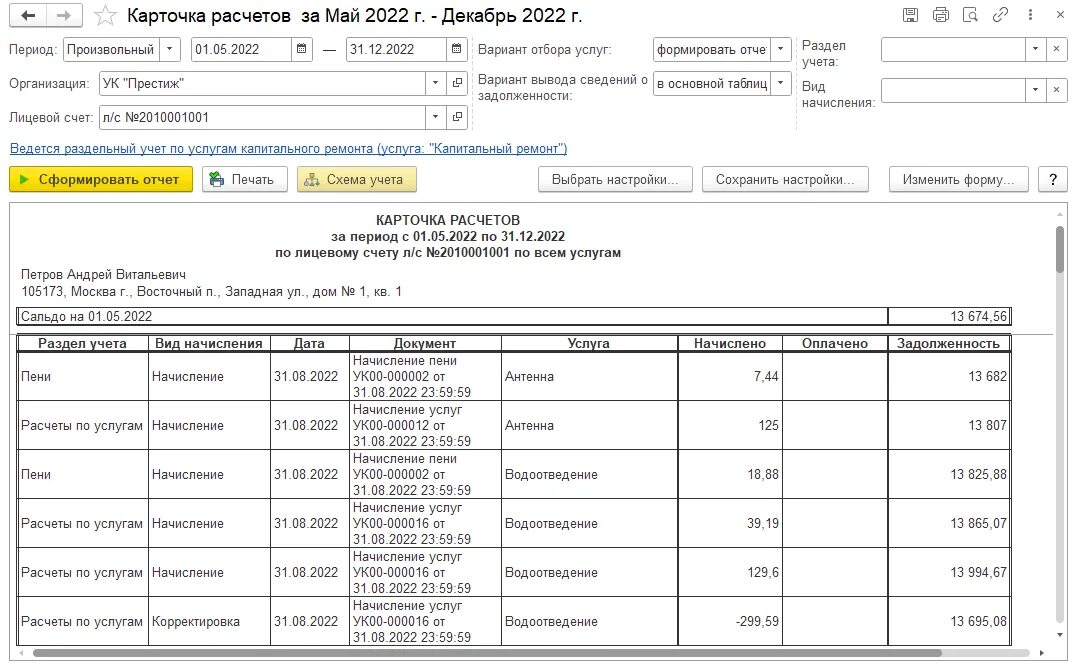Click the scroll right arrow of report

click(x=1041, y=653)
